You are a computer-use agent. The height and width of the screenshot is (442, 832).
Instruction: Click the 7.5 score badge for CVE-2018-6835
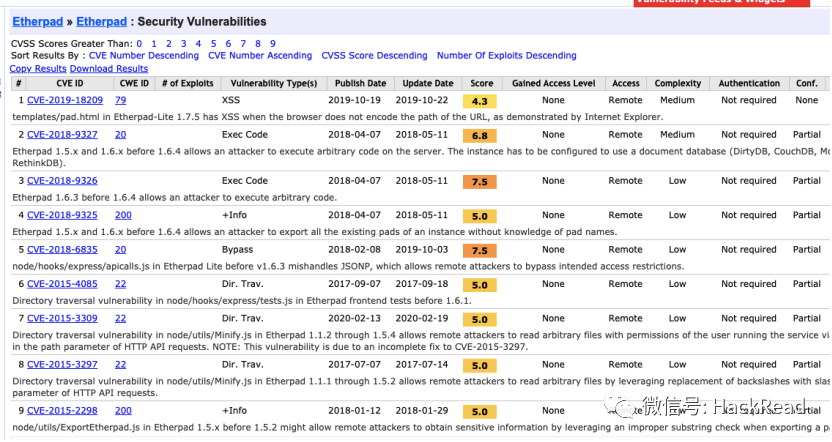480,251
